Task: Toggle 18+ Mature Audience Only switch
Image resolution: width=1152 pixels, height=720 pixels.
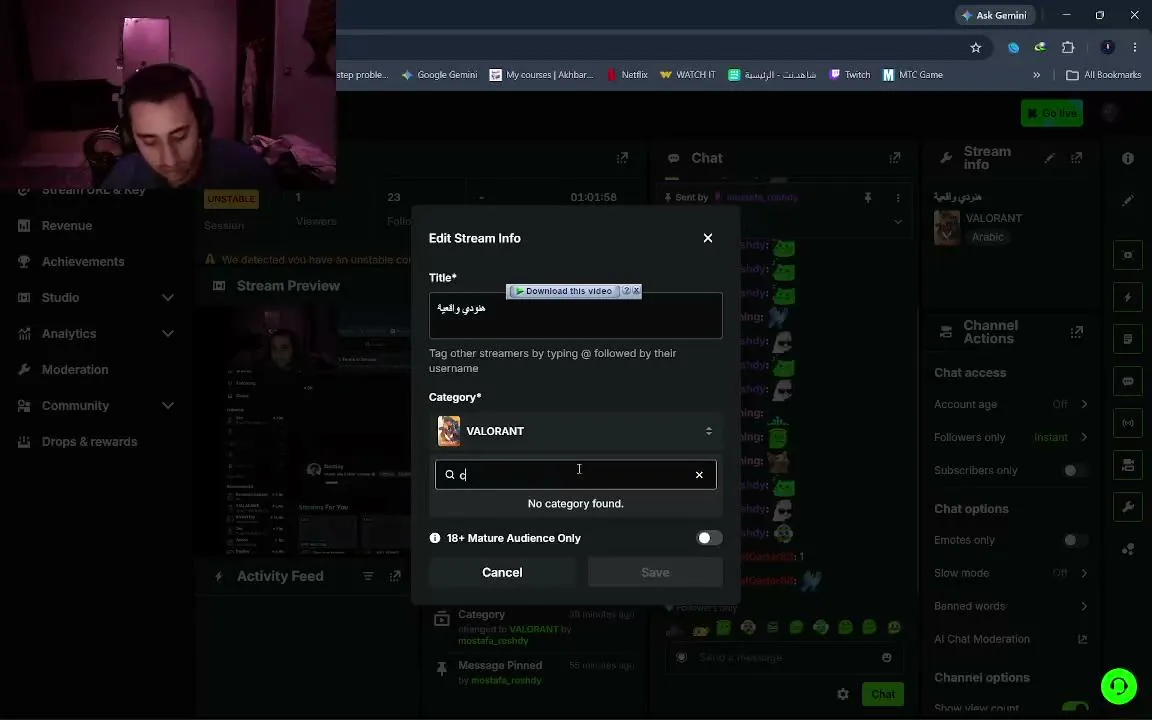Action: click(709, 539)
